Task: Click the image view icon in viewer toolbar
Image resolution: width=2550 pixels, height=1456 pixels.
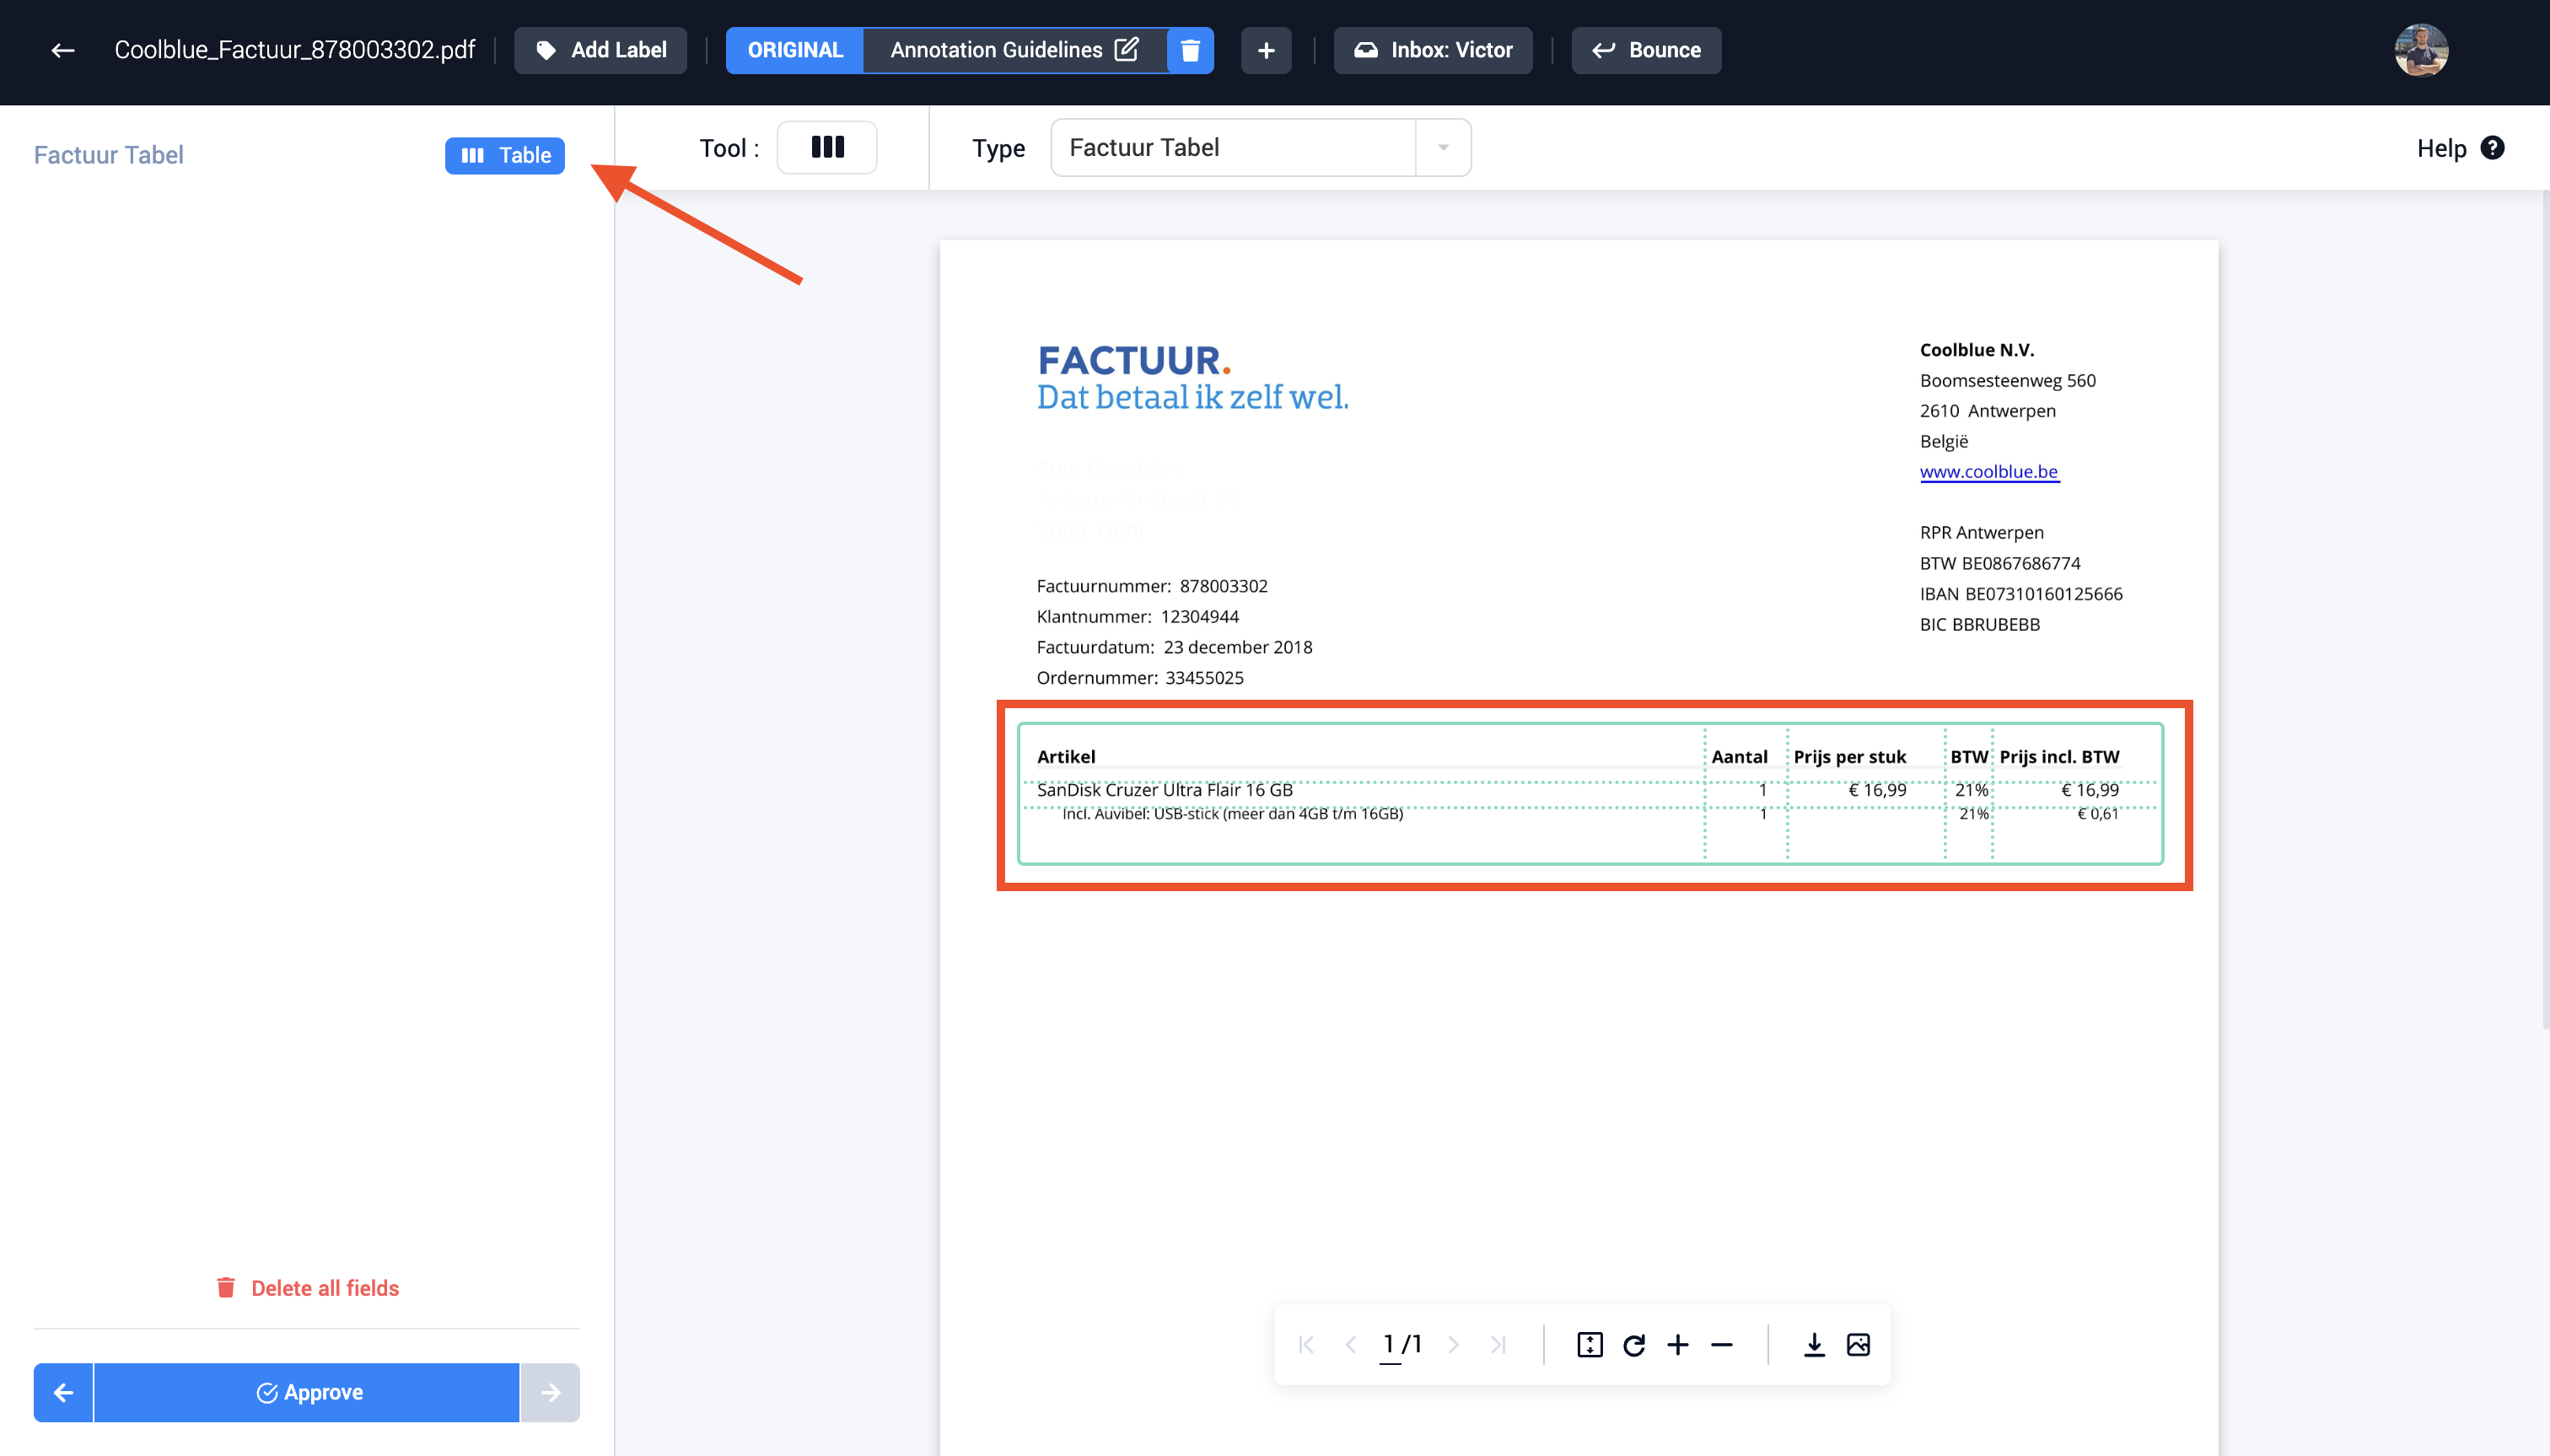Action: coord(1858,1345)
